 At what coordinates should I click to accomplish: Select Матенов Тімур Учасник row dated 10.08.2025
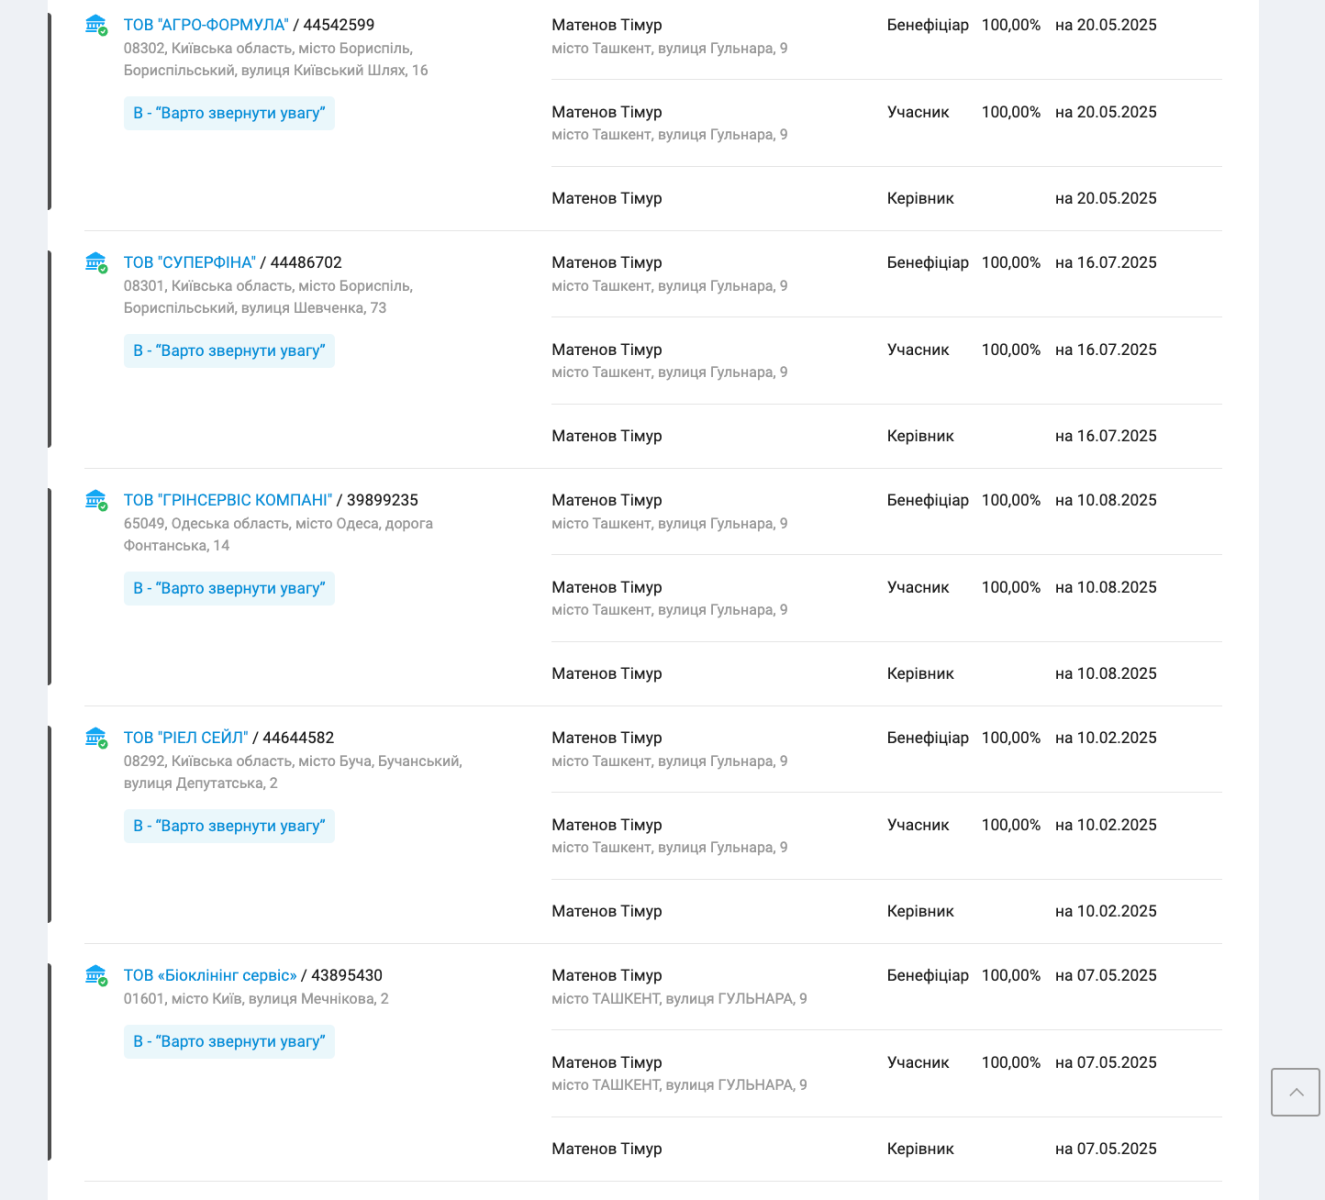coord(886,598)
